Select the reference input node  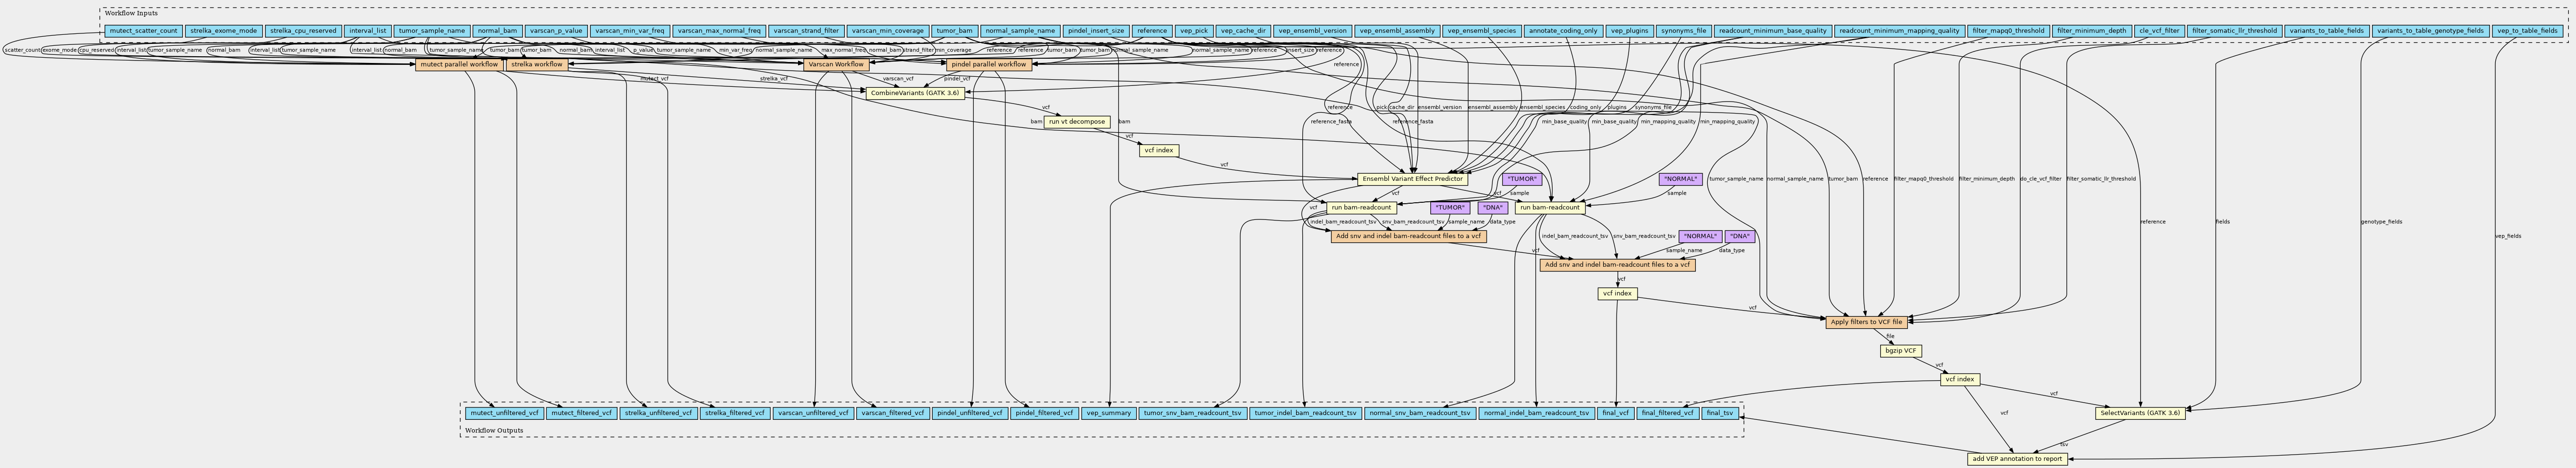(1152, 31)
